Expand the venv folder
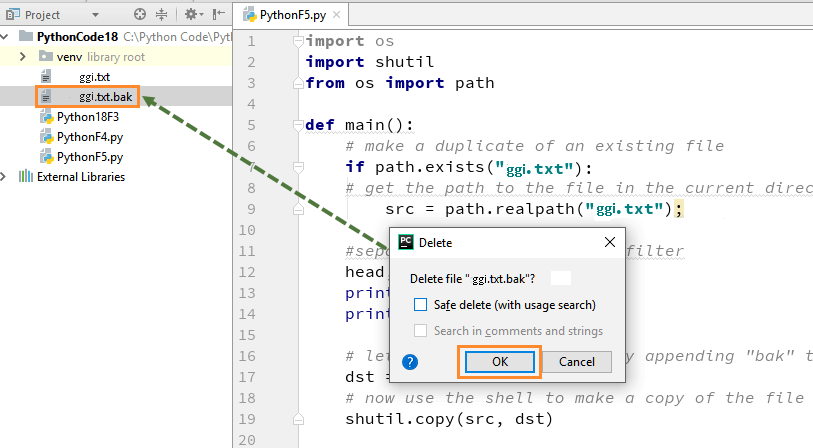The image size is (813, 448). click(23, 57)
